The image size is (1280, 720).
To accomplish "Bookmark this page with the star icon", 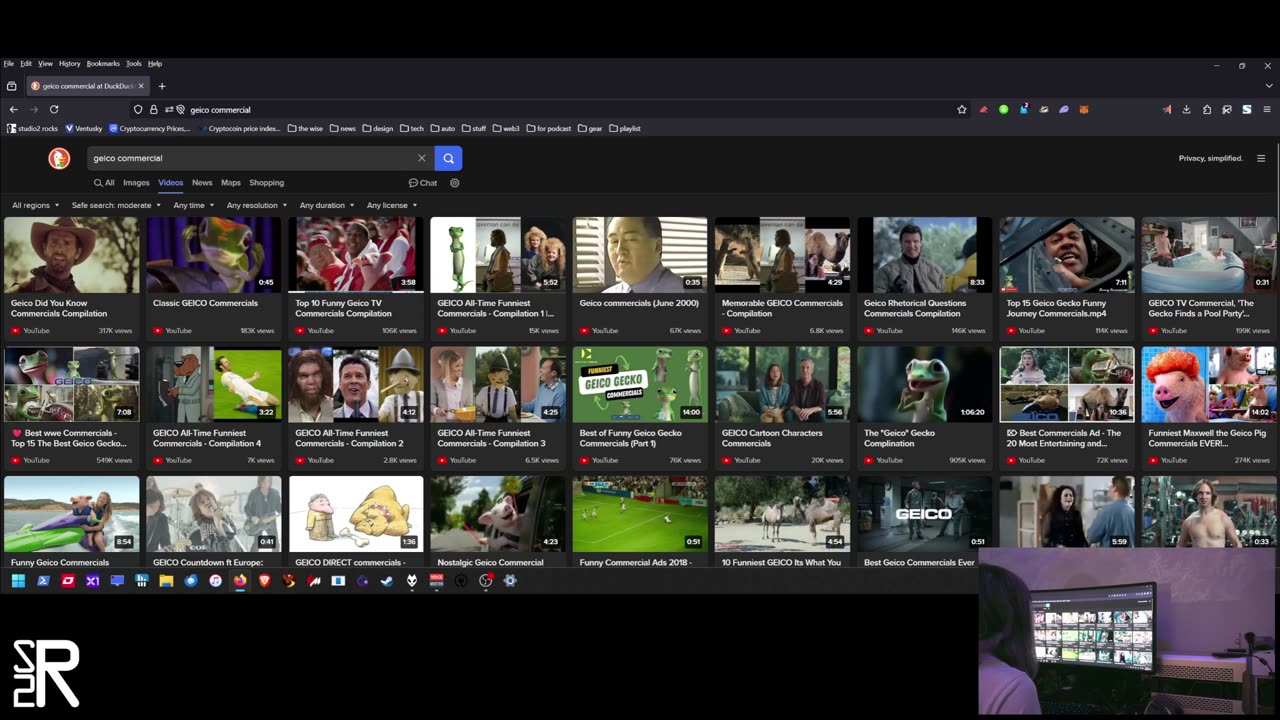I will 962,109.
